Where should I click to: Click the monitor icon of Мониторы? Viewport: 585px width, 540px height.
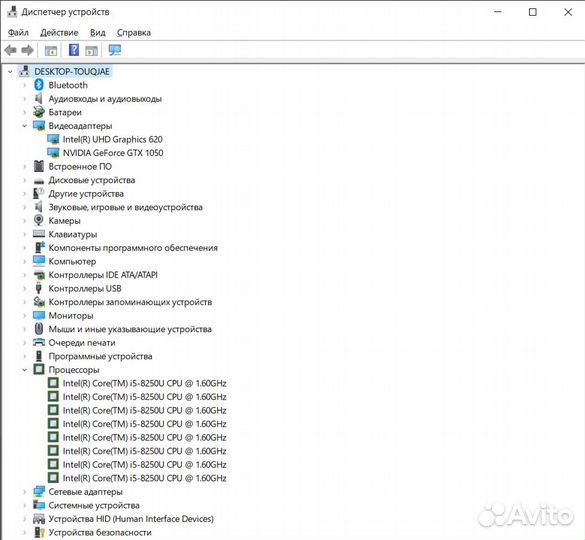coord(39,315)
